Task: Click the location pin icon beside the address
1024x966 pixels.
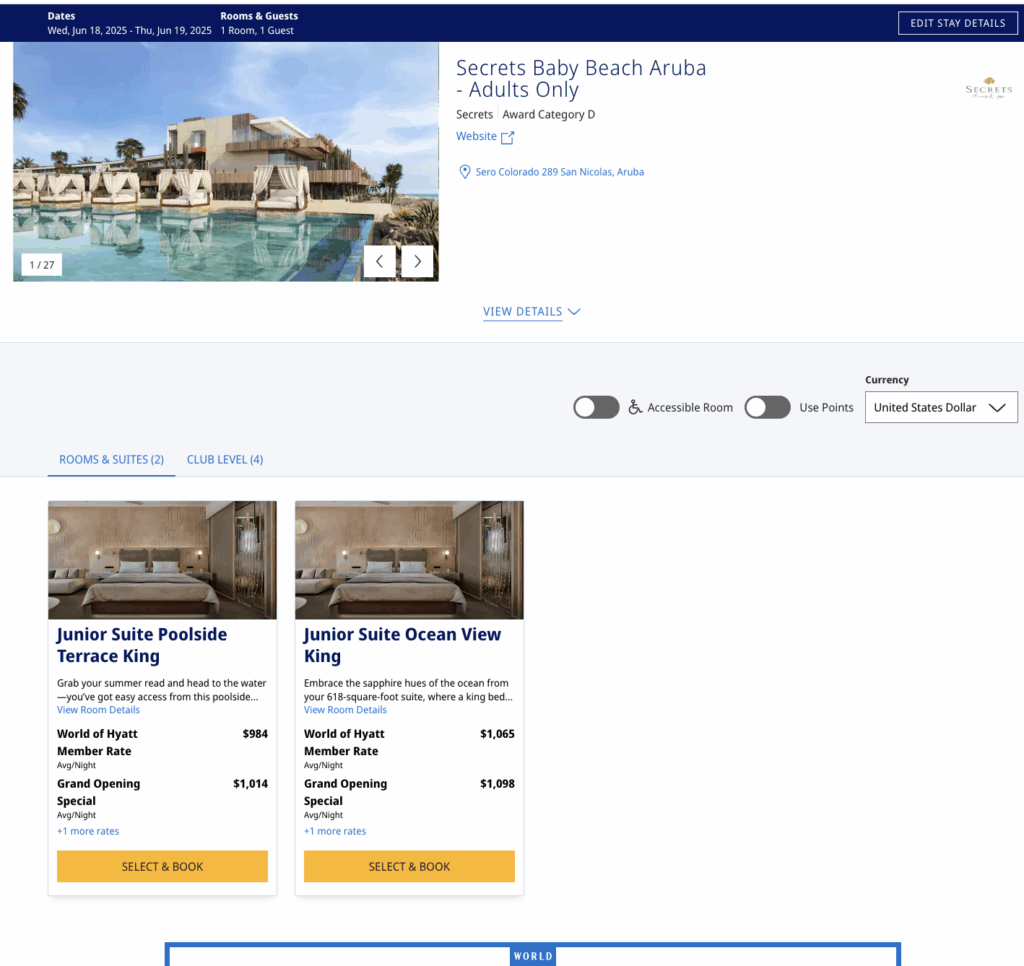Action: pyautogui.click(x=464, y=171)
